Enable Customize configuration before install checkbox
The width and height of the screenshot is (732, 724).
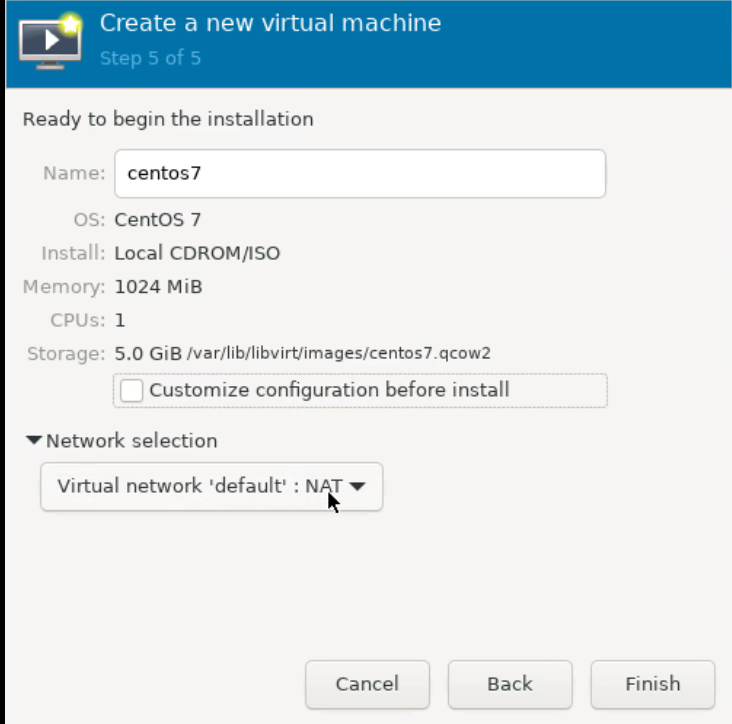coord(131,390)
